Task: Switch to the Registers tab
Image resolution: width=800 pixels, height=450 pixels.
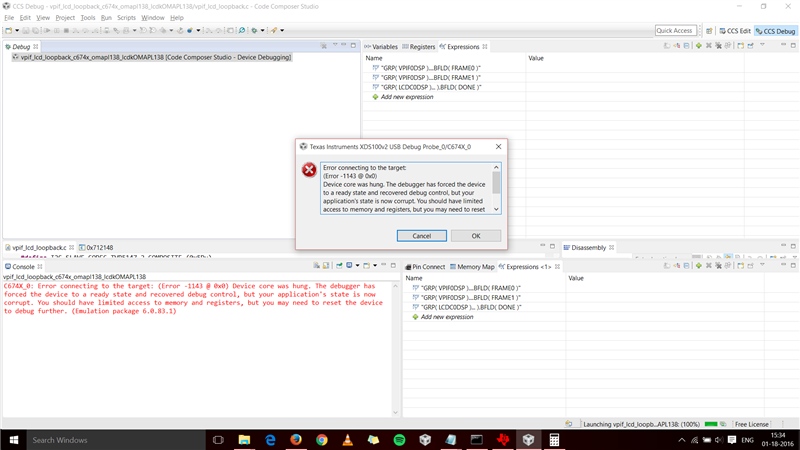Action: (x=418, y=46)
